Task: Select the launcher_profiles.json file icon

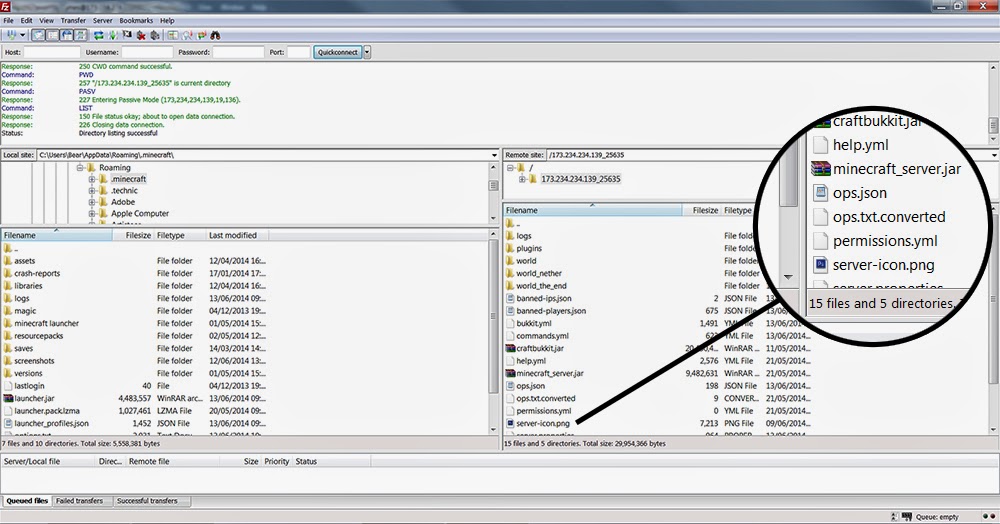Action: click(8, 423)
